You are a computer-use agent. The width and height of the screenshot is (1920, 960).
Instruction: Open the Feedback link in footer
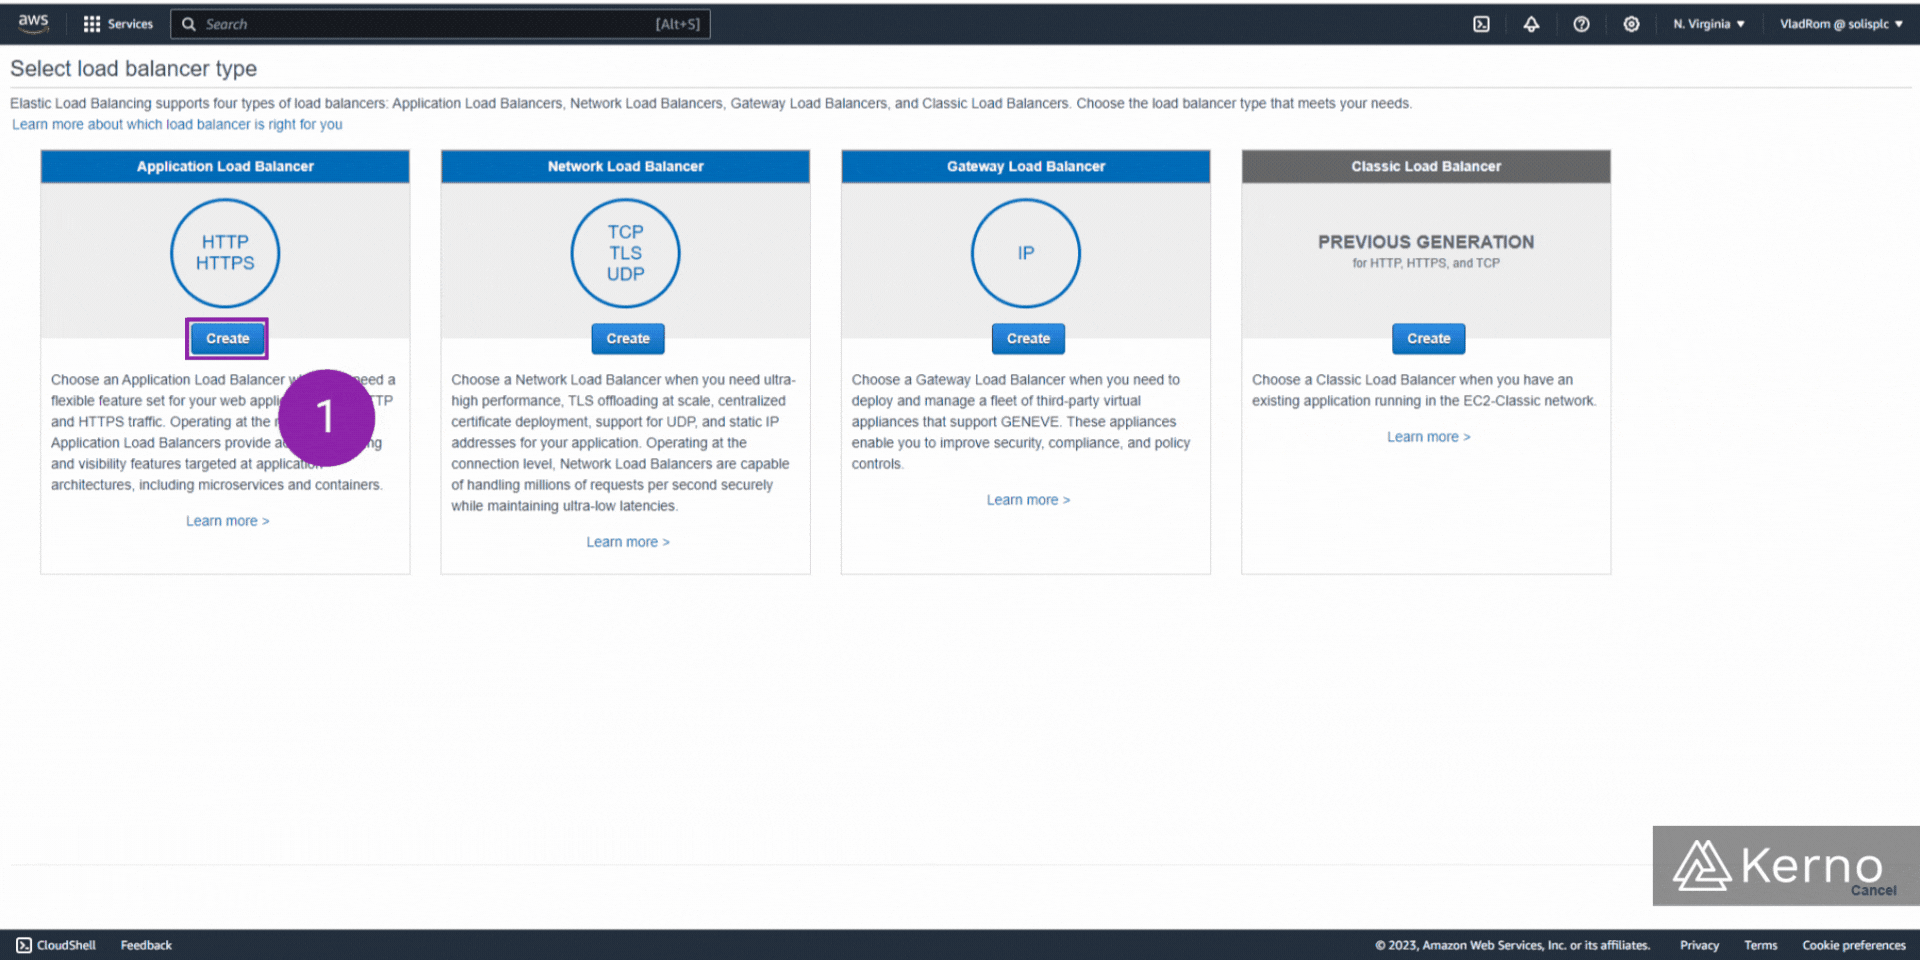tap(146, 945)
